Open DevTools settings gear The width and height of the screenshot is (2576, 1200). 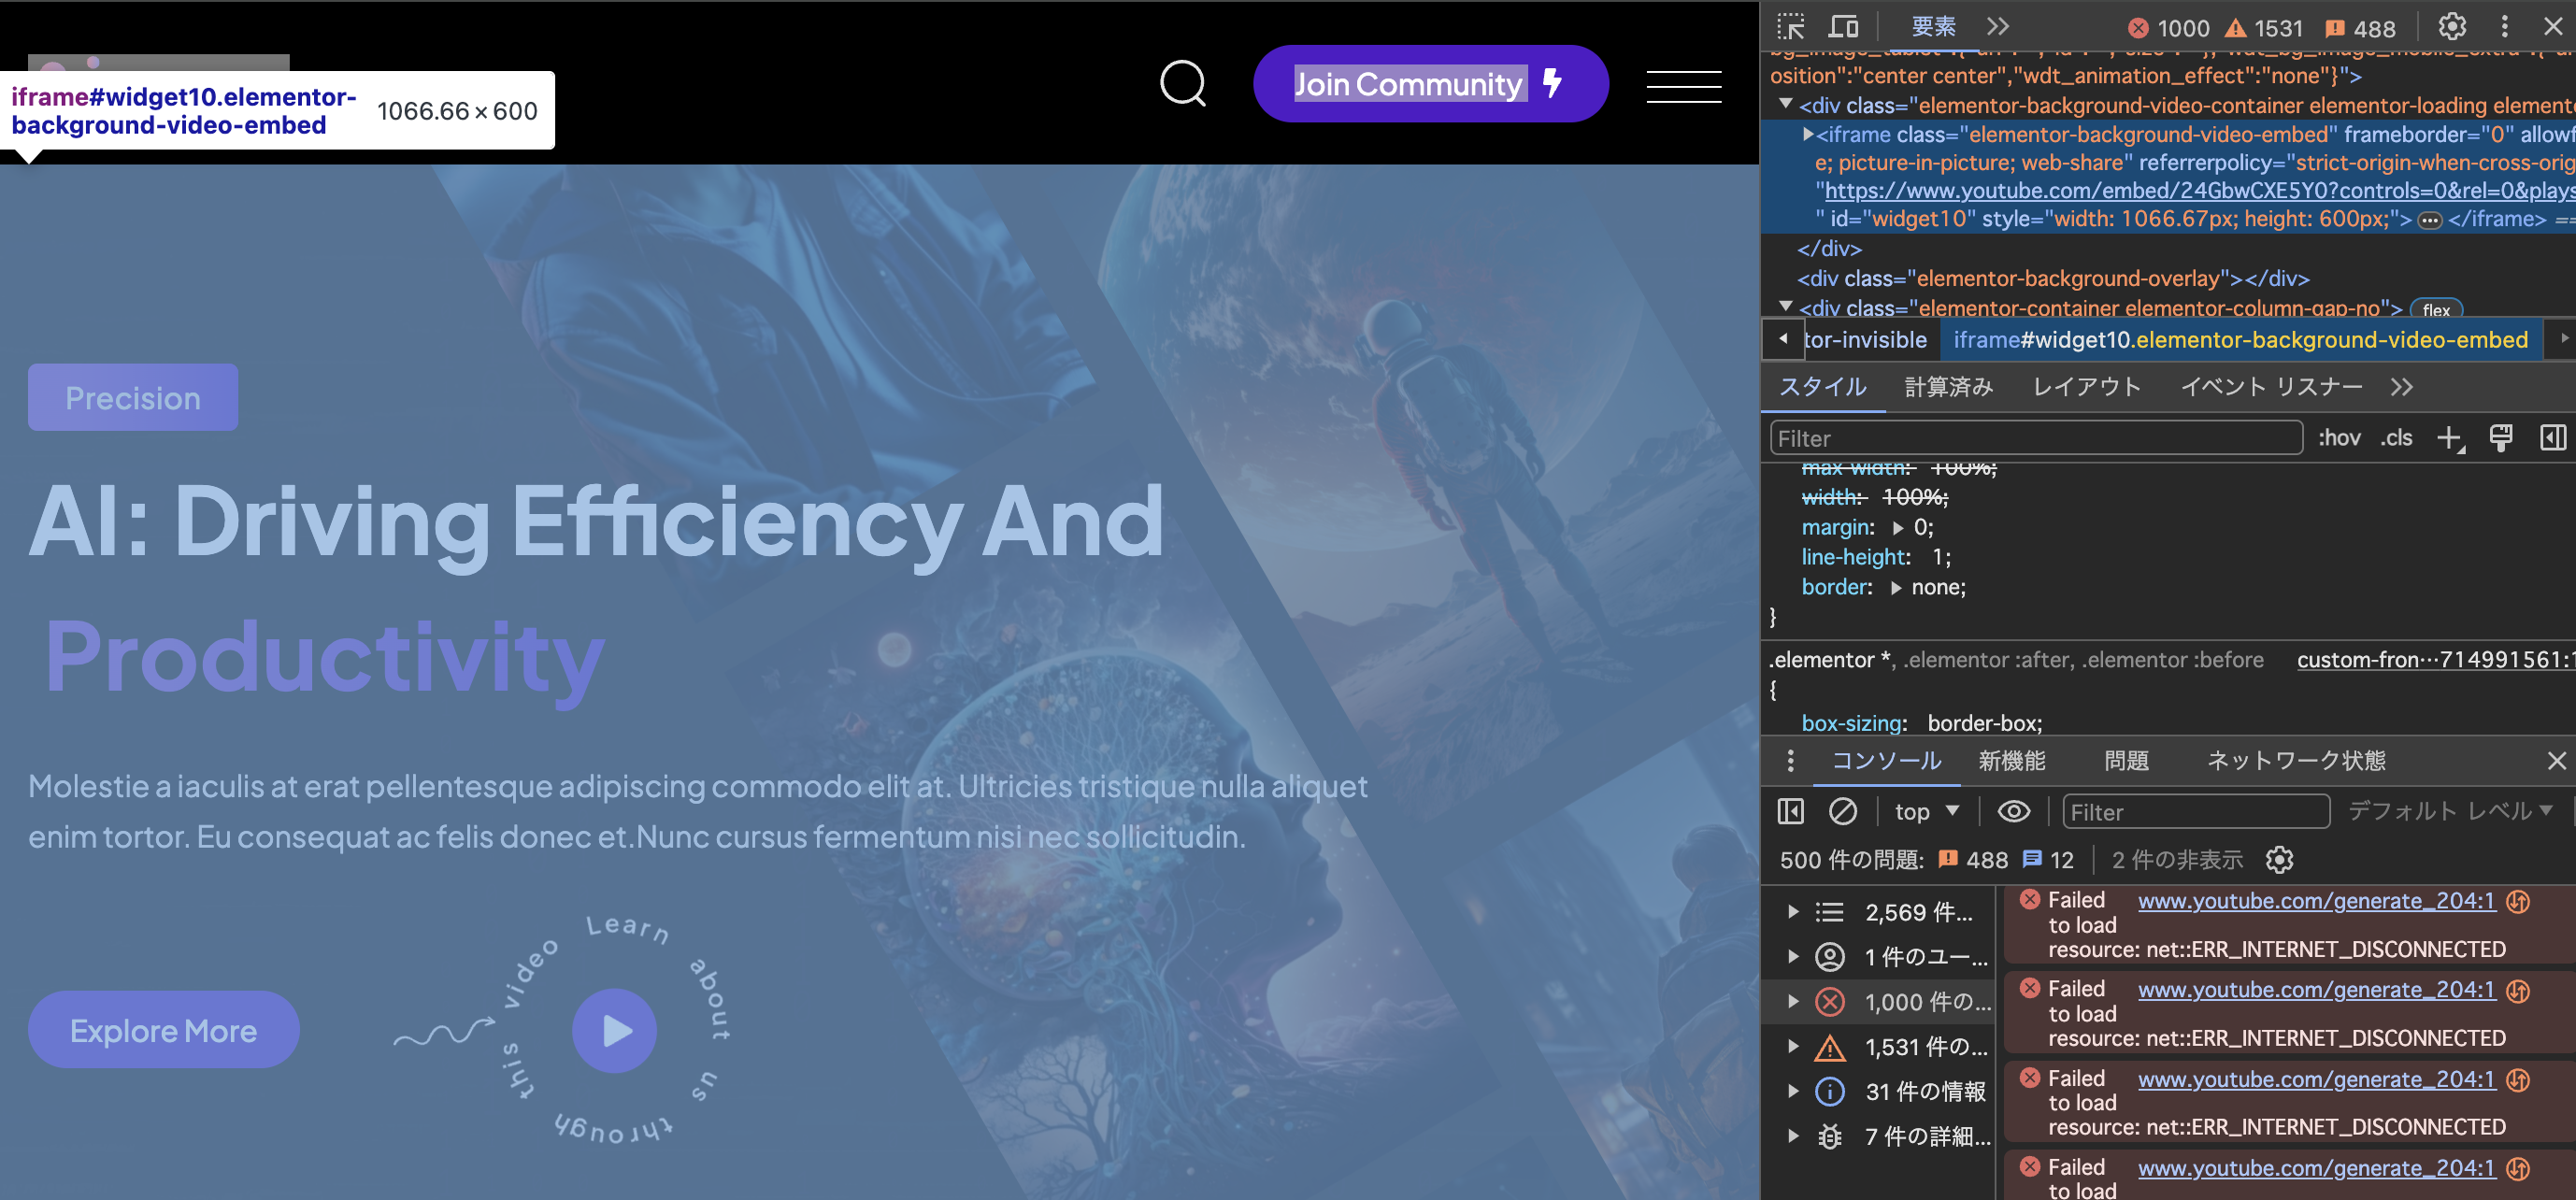coord(2452,27)
